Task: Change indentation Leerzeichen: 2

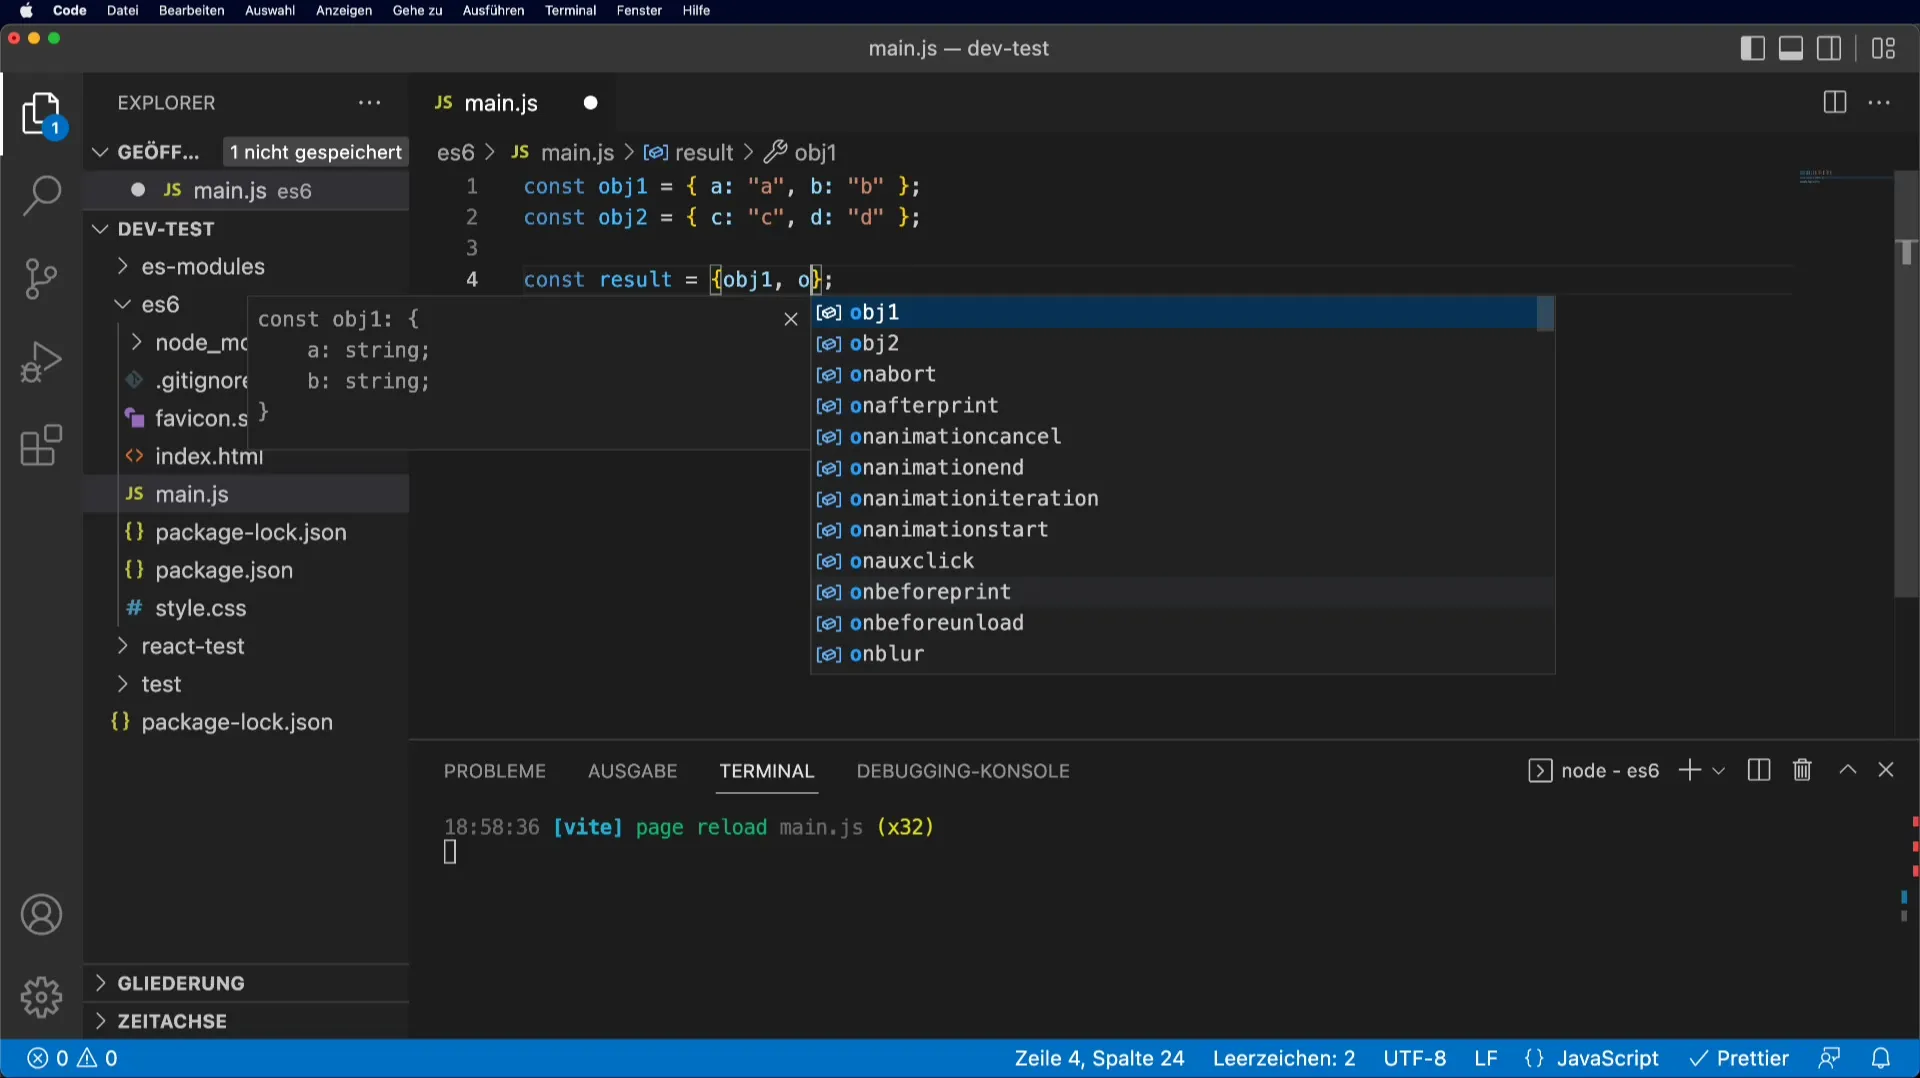Action: (x=1284, y=1058)
